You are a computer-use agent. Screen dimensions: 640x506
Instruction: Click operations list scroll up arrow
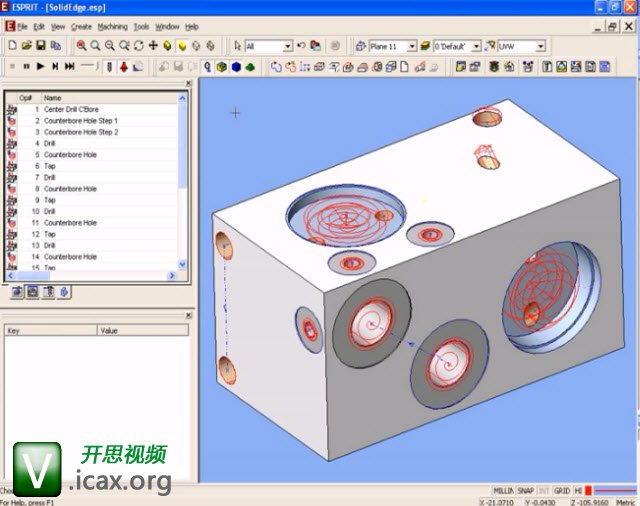[182, 98]
